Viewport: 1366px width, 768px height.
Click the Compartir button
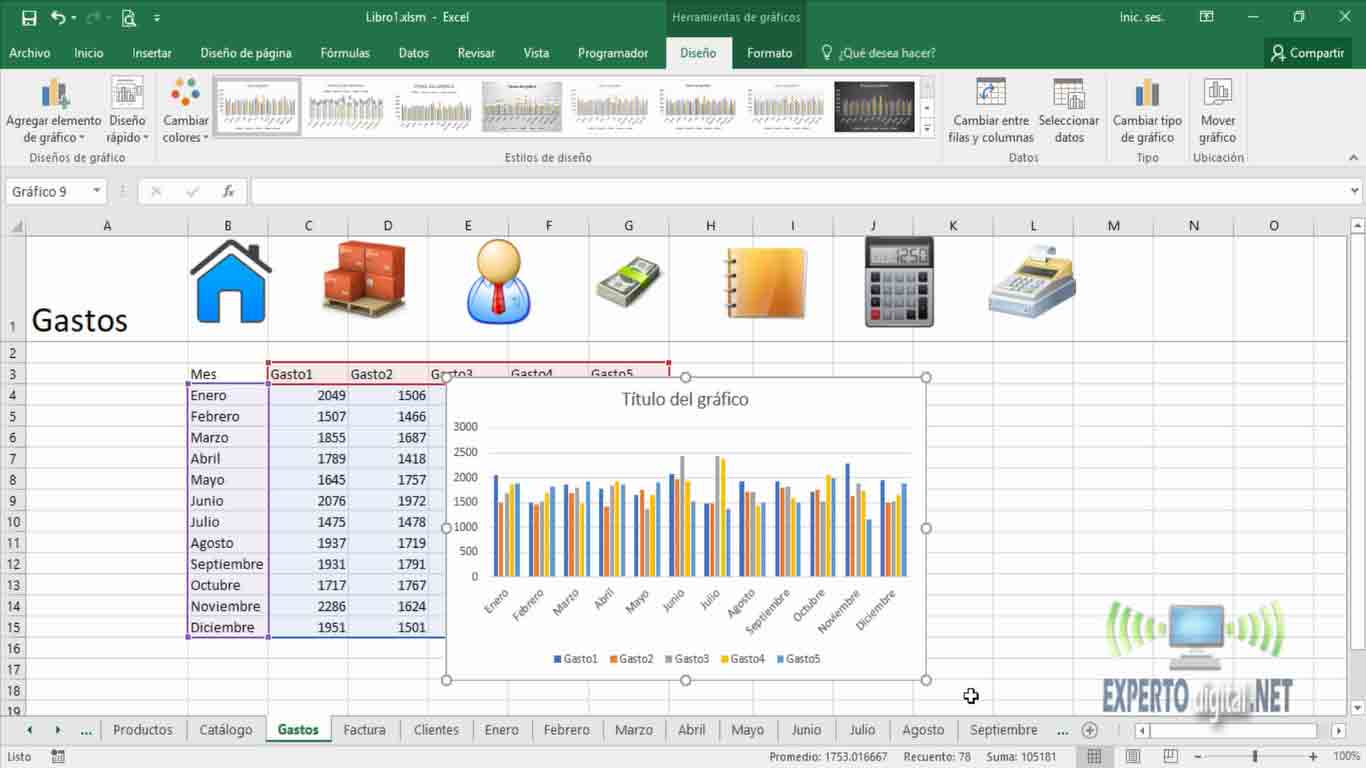point(1307,53)
